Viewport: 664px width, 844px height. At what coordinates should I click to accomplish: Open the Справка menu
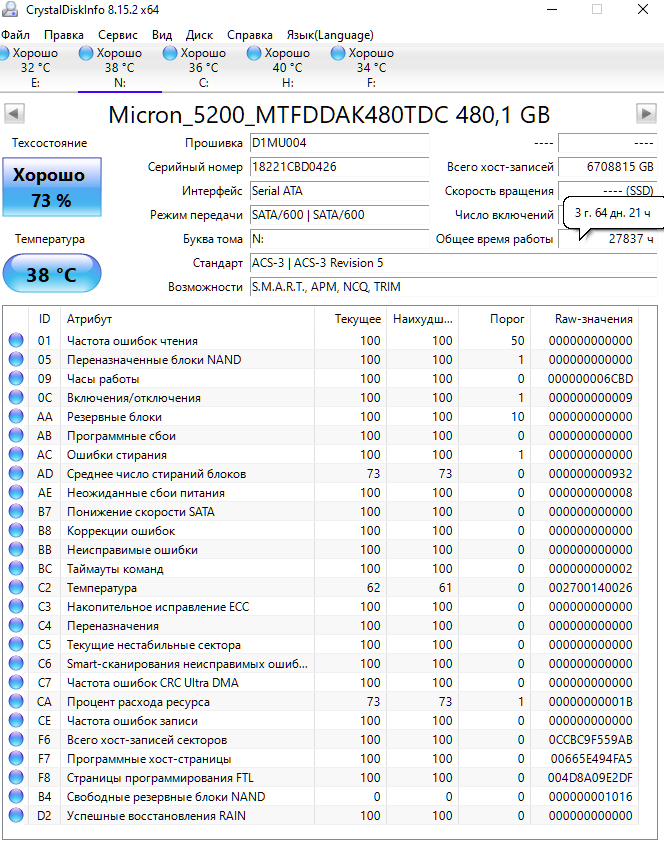(x=250, y=35)
